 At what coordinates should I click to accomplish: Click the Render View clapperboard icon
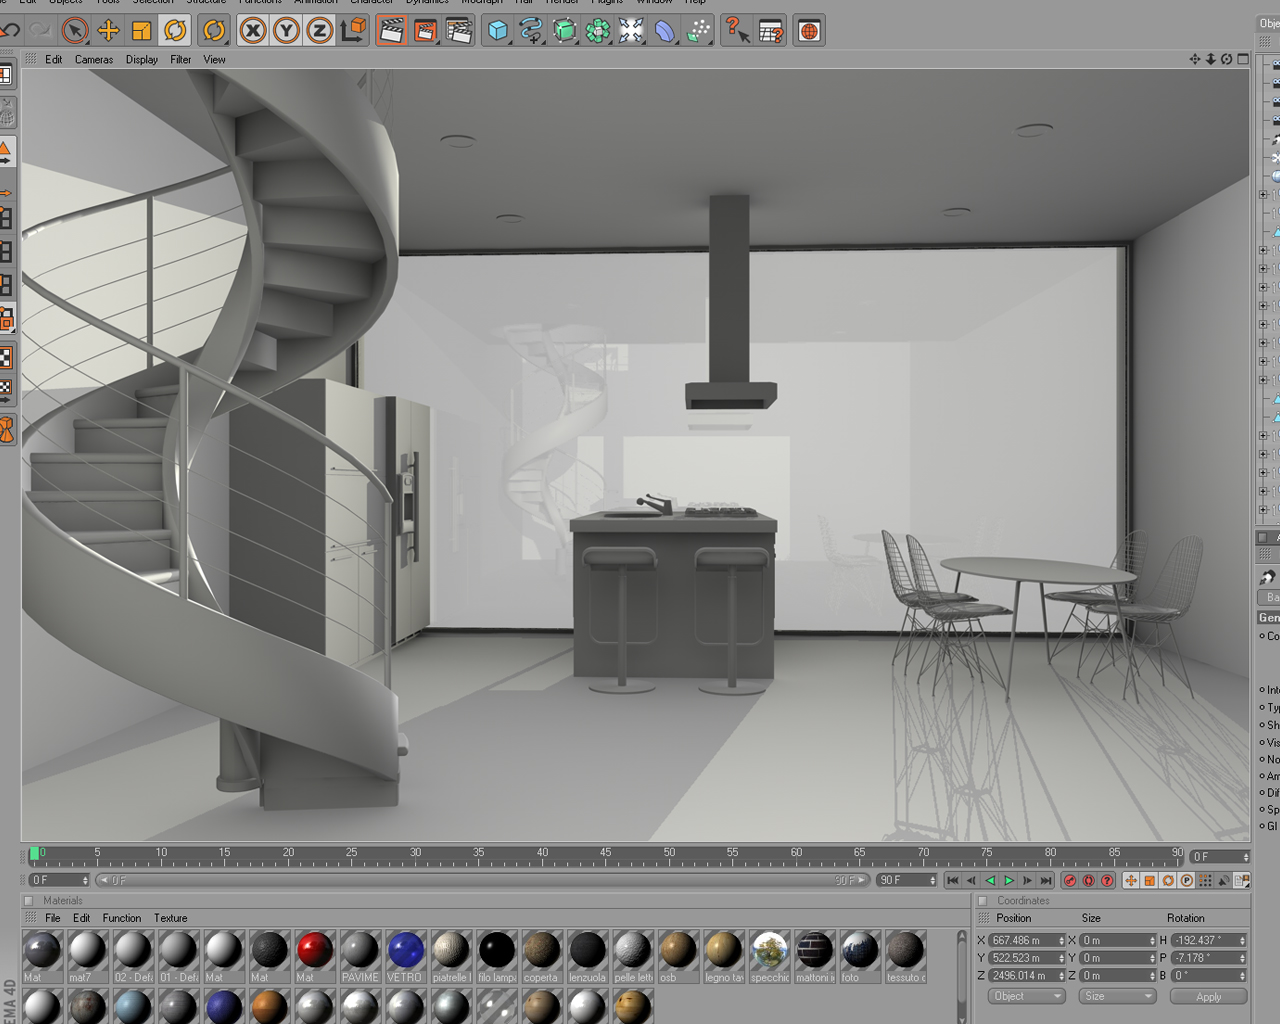[x=392, y=31]
